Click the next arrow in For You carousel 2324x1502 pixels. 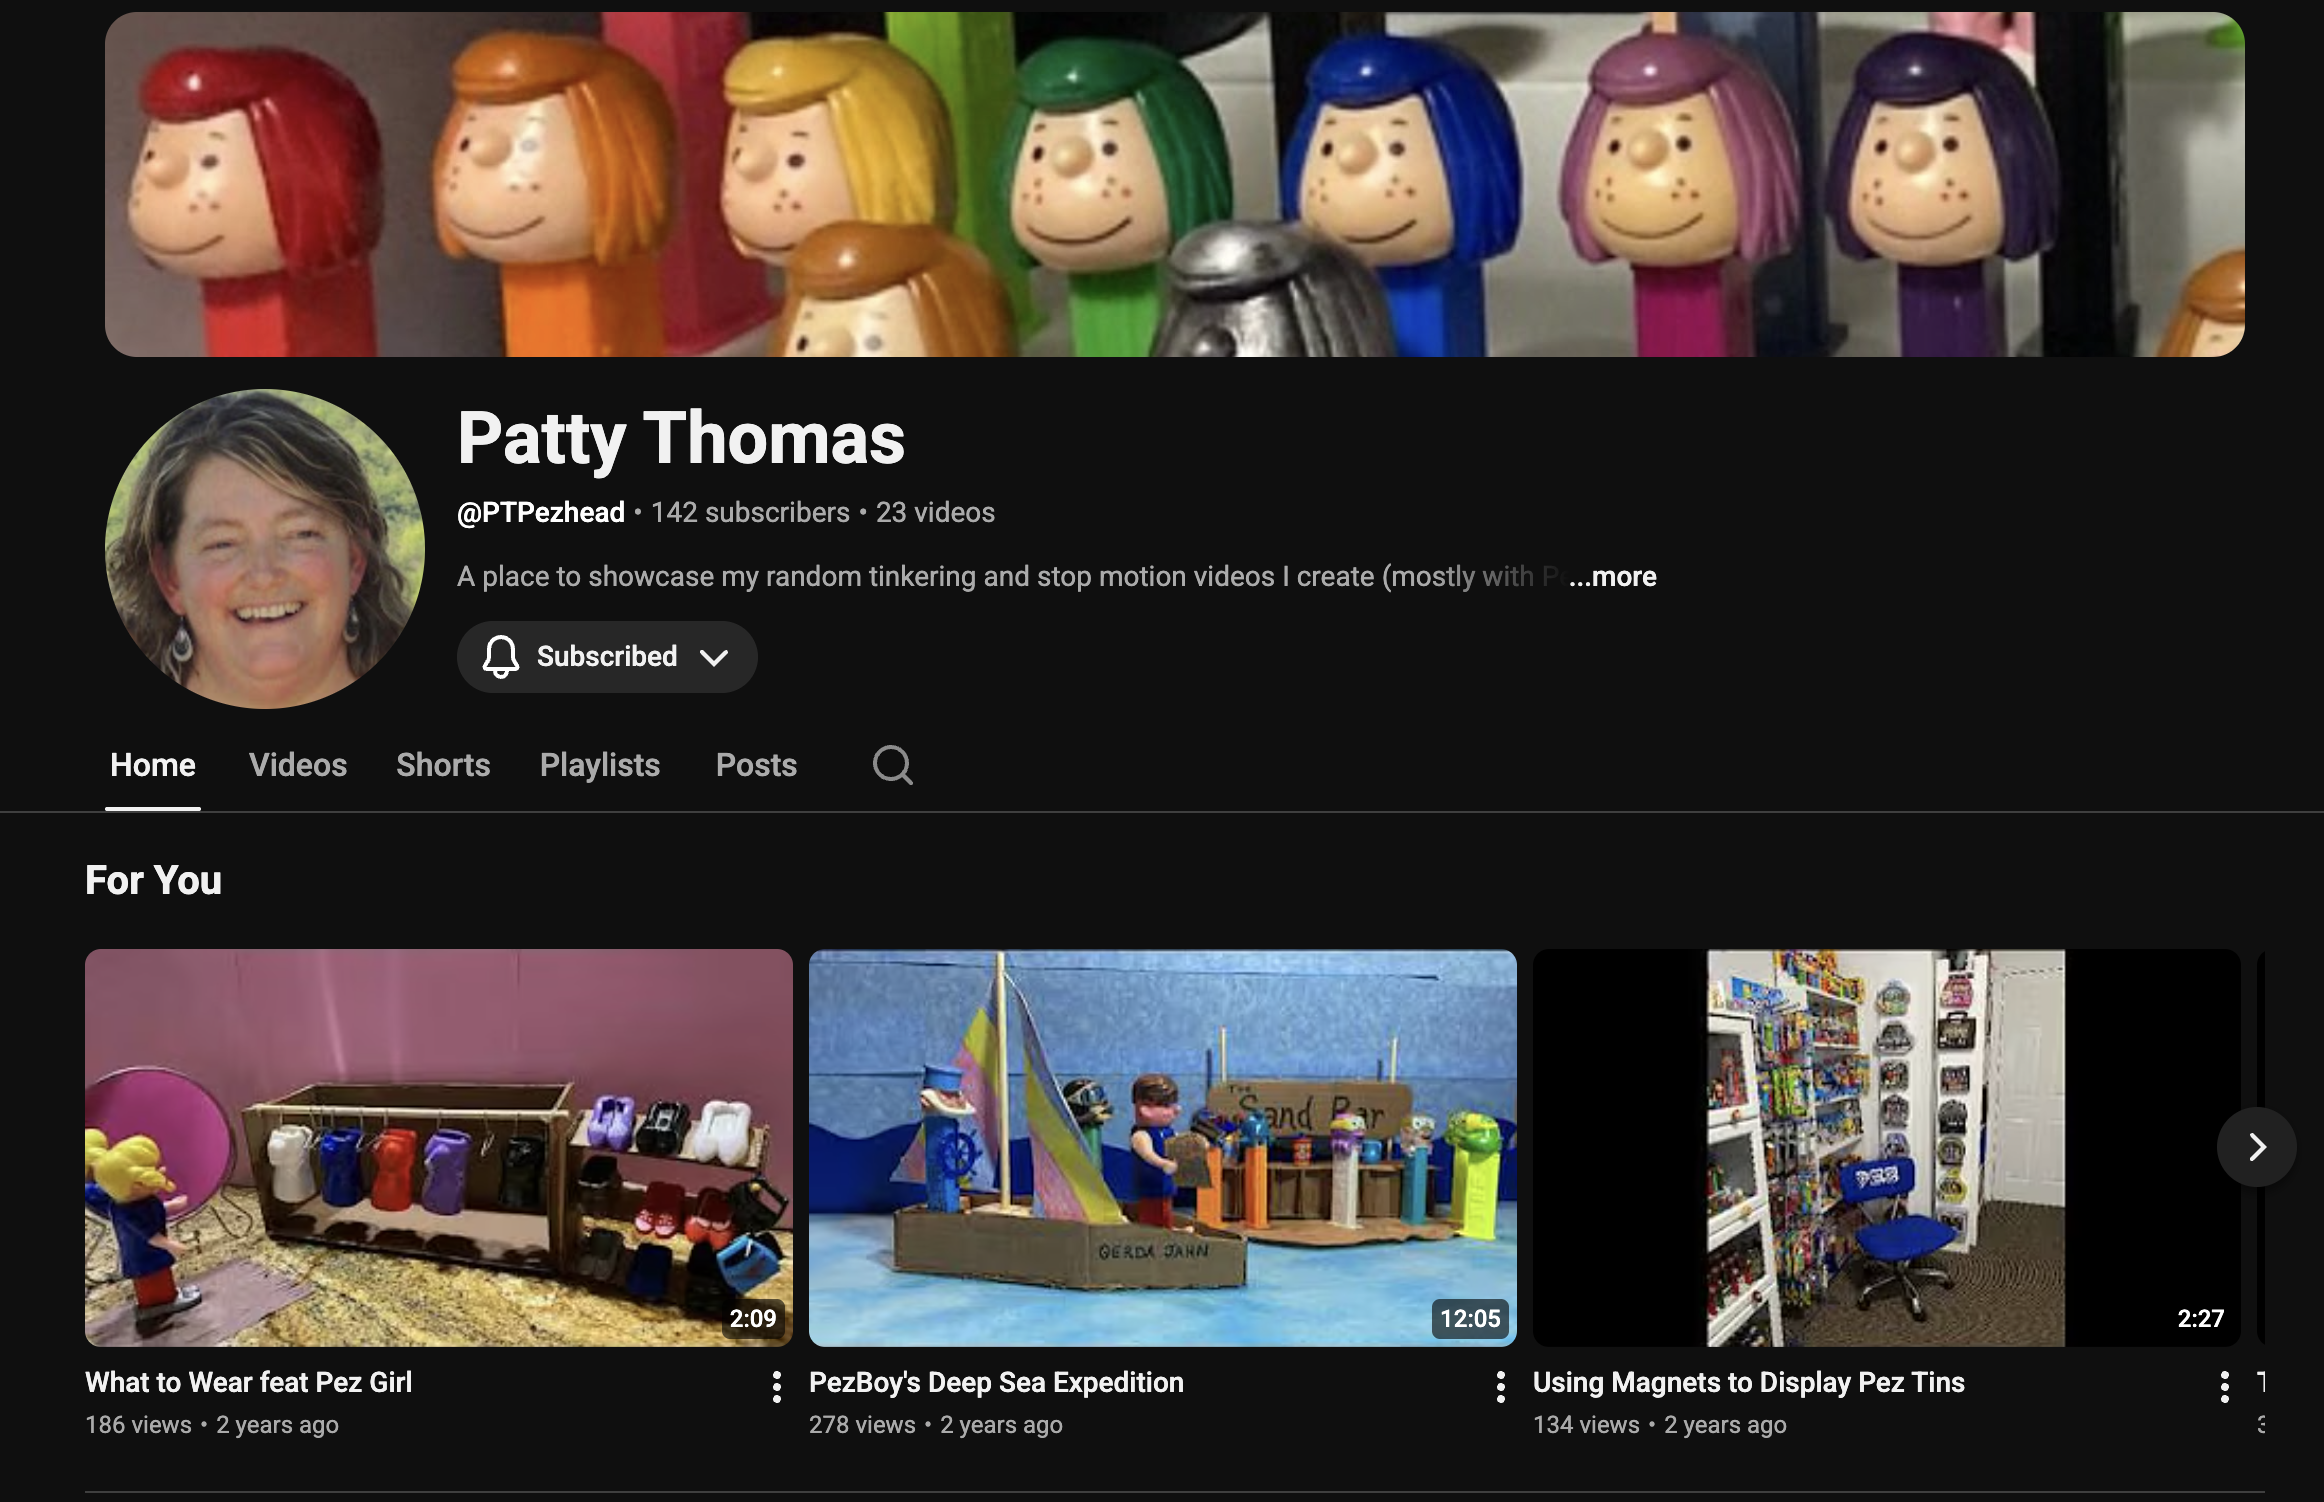2256,1147
